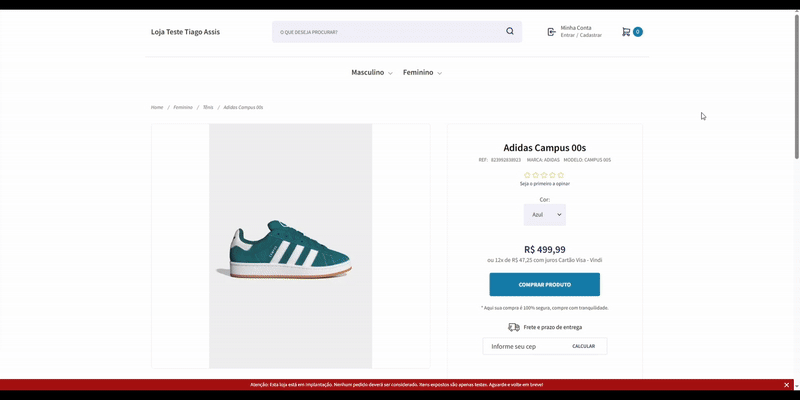Click the Comprar Produto button
This screenshot has height=400, width=800.
[x=544, y=285]
